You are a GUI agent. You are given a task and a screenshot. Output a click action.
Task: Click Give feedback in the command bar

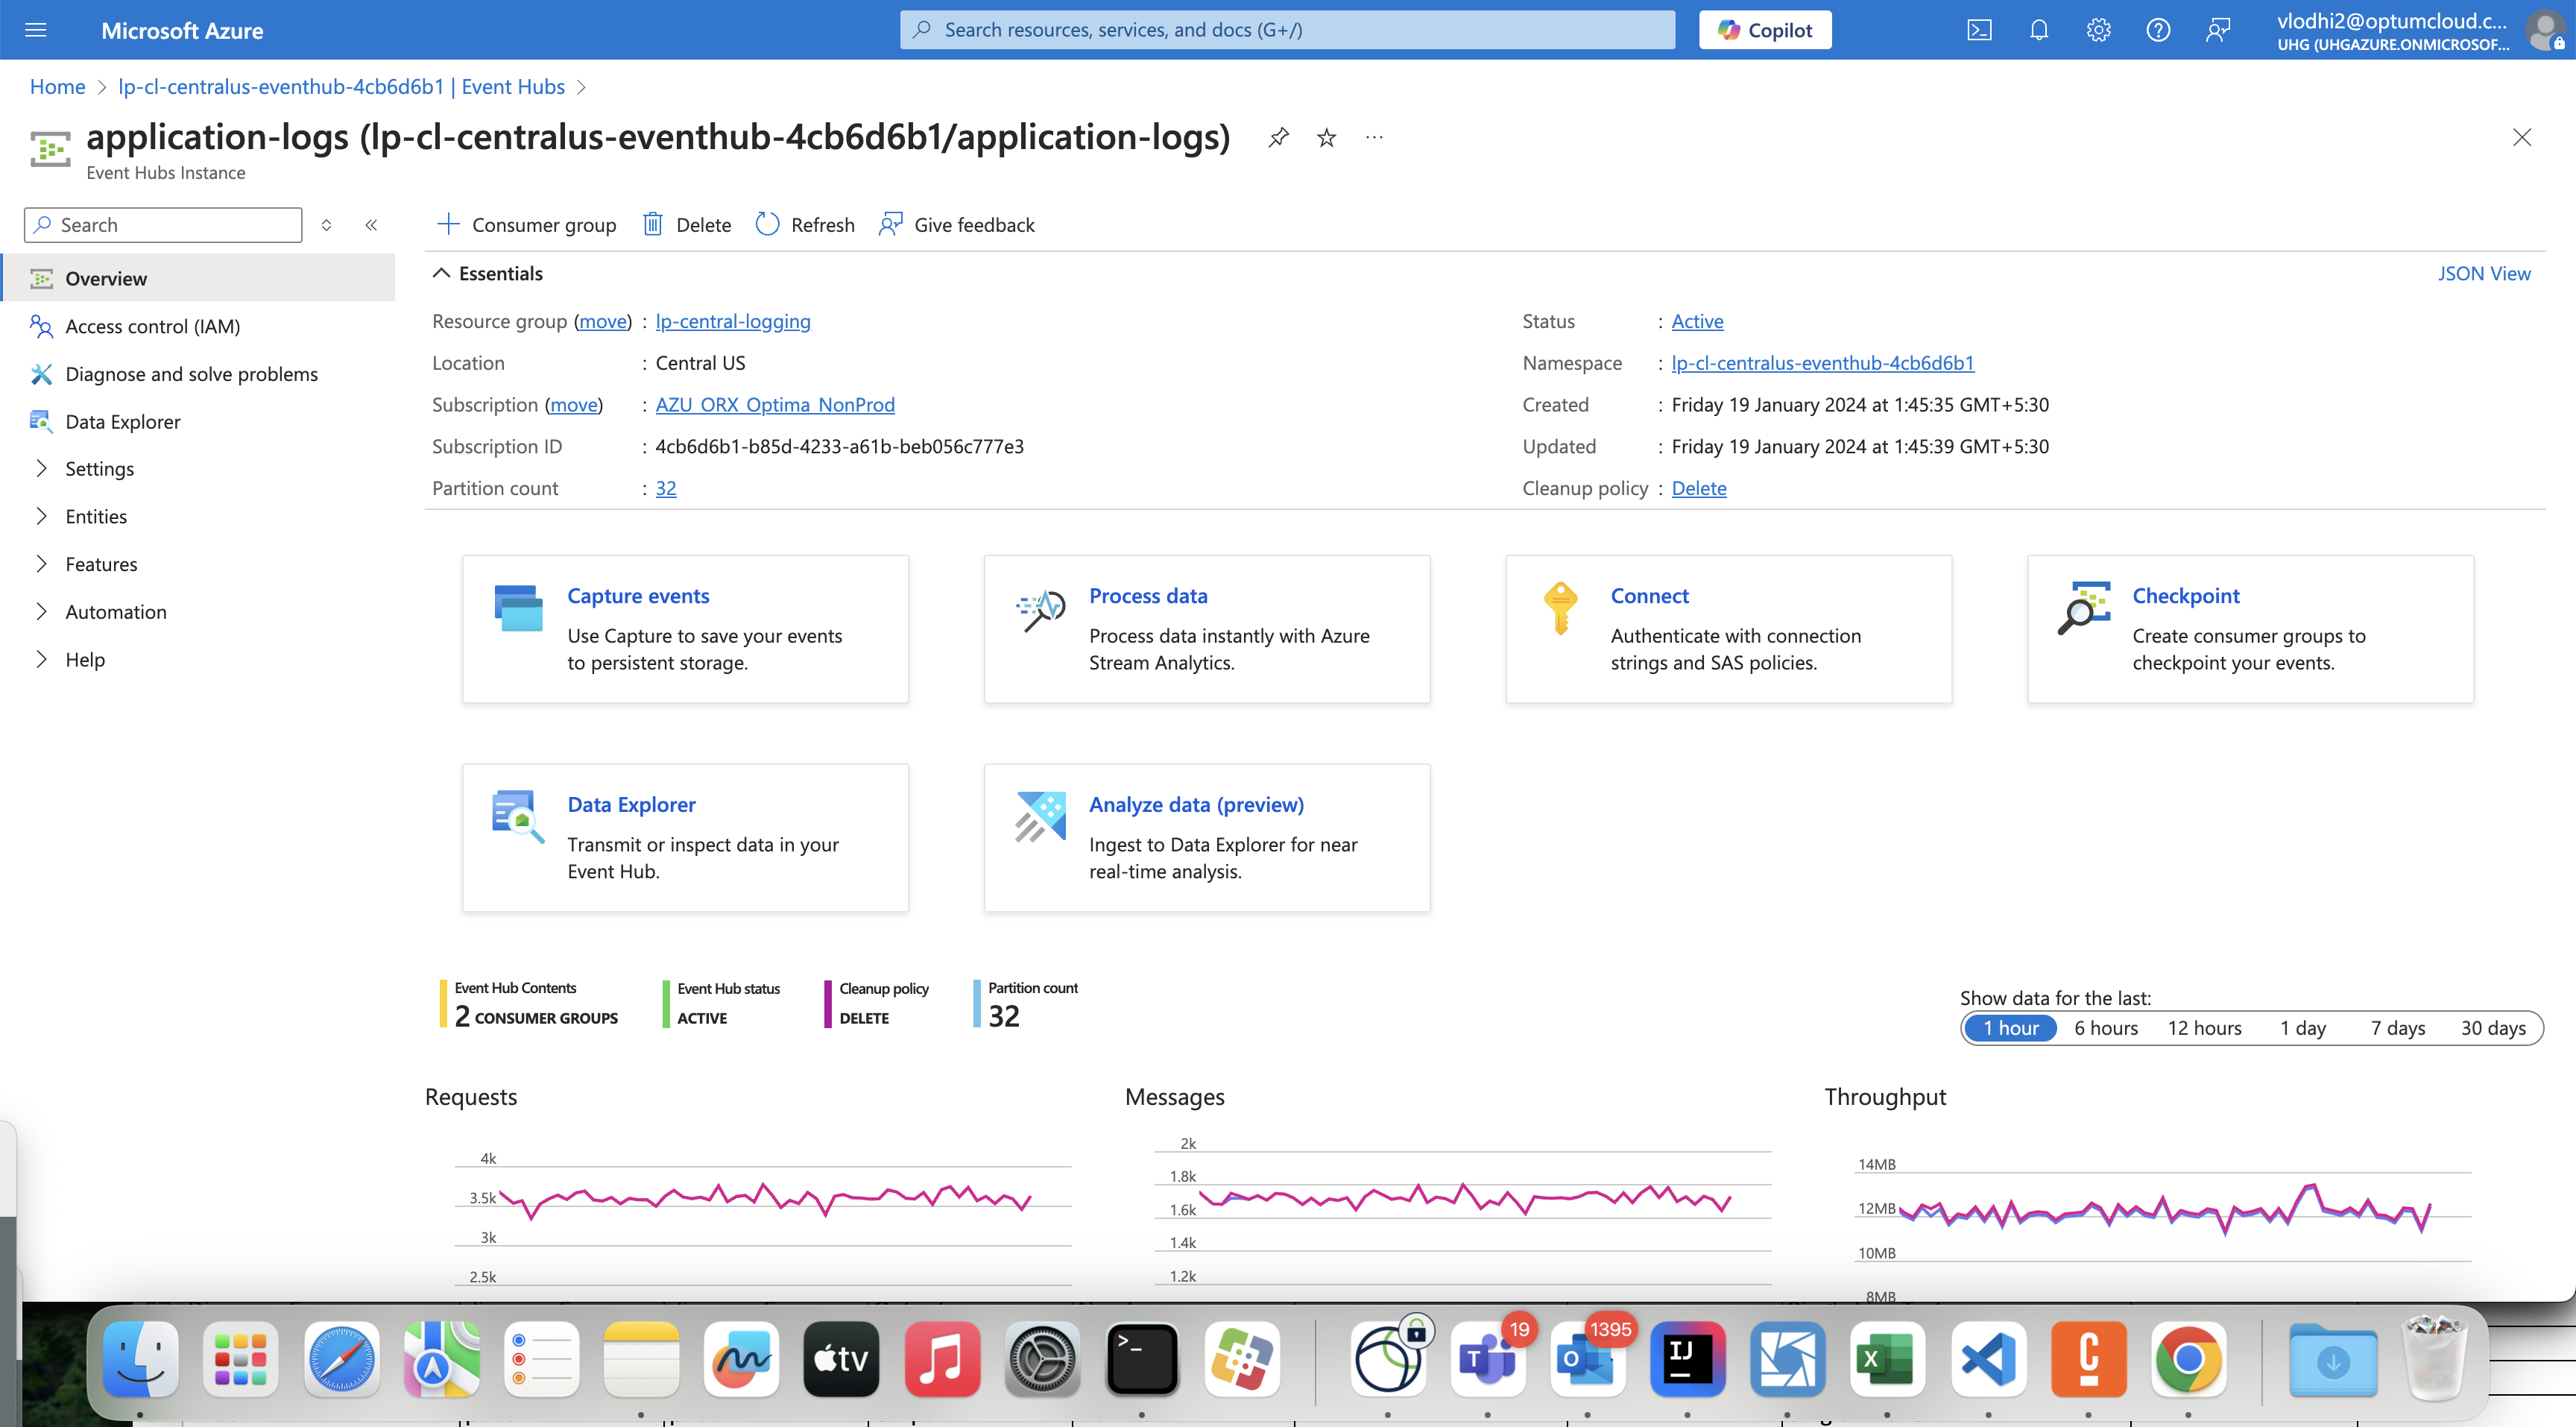(957, 225)
